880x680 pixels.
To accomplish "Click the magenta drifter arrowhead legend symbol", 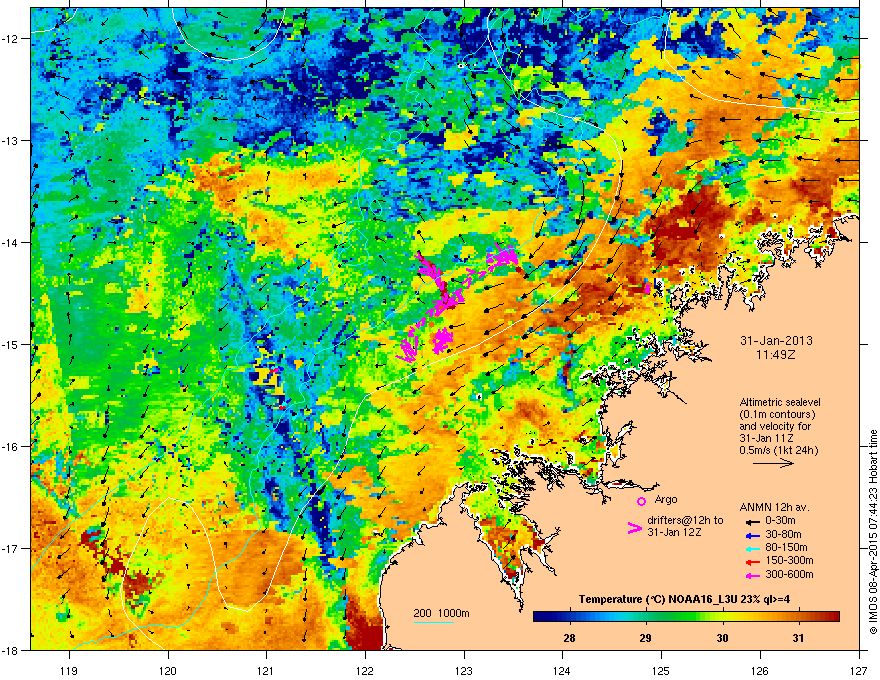I will pos(635,528).
